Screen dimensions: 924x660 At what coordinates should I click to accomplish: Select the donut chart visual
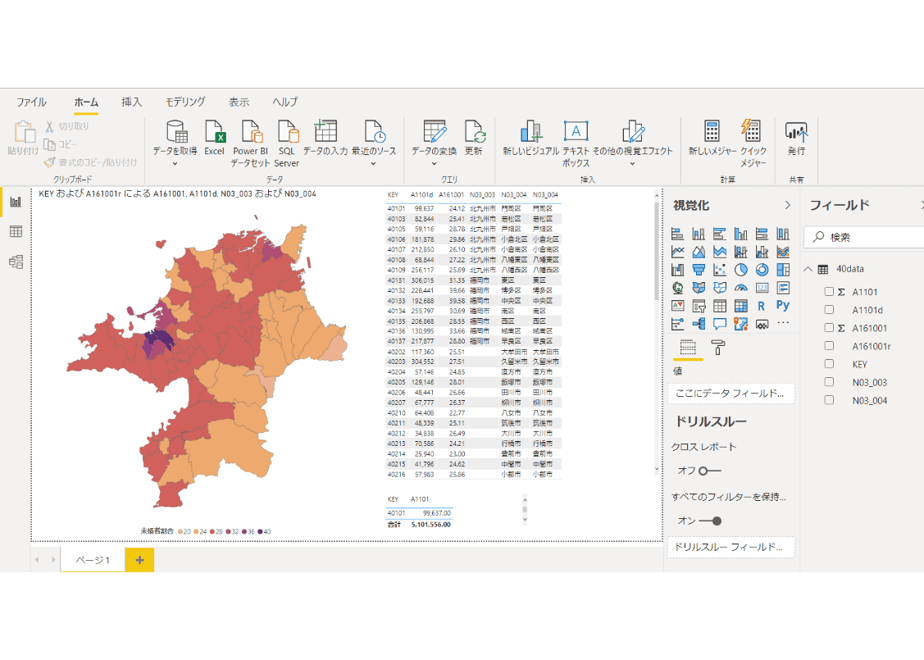point(762,270)
